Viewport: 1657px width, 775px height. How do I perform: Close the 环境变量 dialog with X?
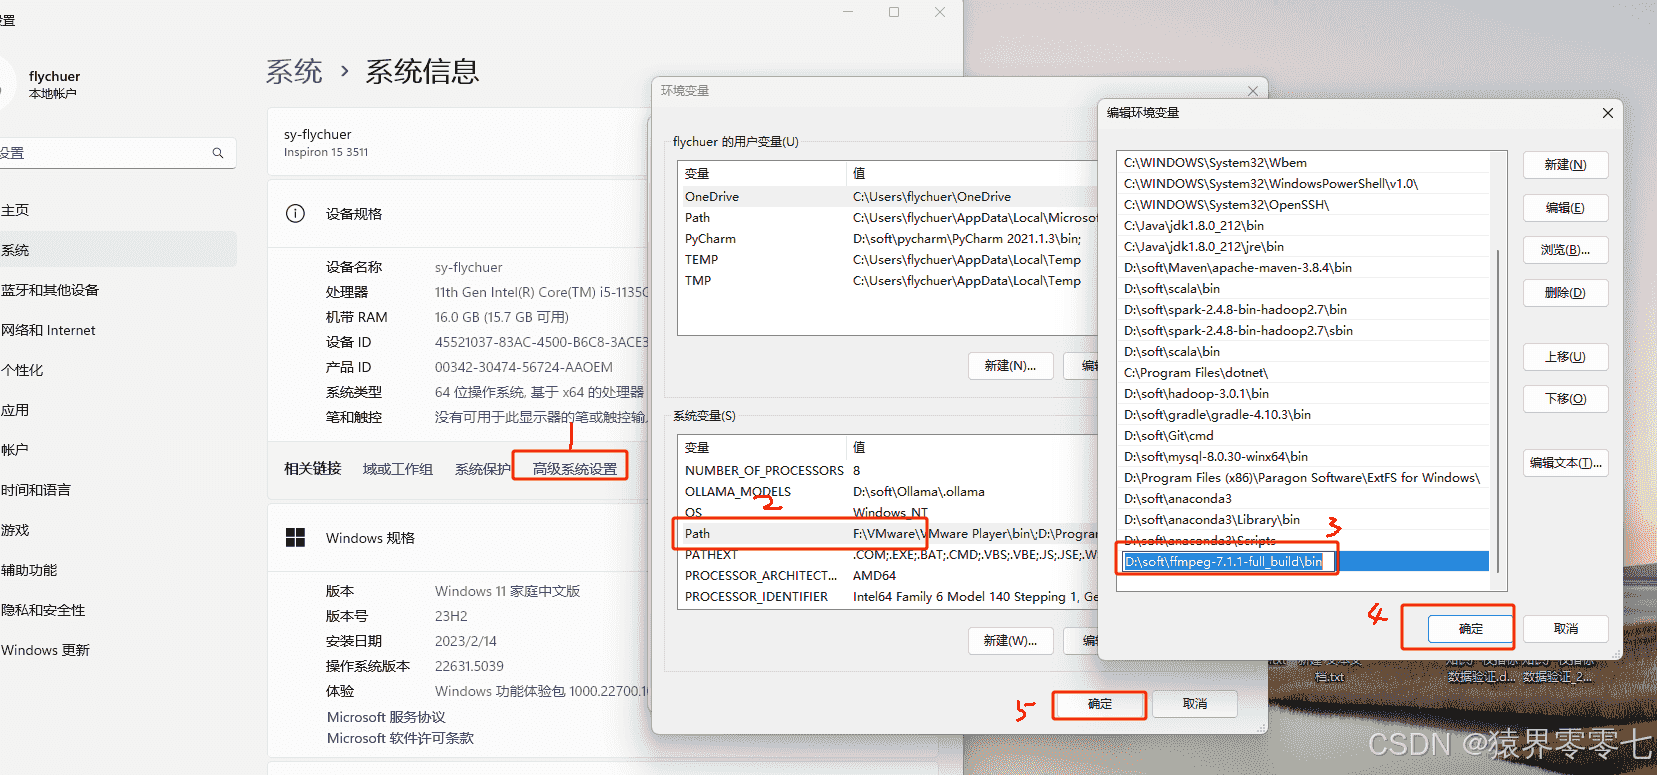click(1253, 91)
